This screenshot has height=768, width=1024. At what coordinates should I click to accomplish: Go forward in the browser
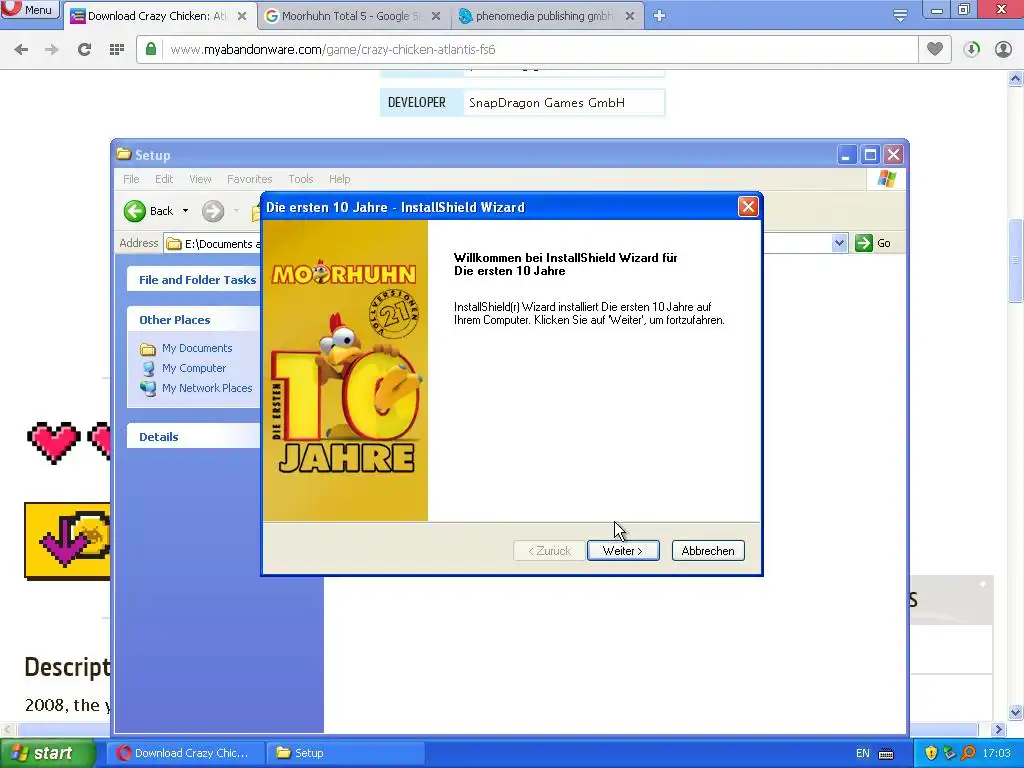point(52,49)
